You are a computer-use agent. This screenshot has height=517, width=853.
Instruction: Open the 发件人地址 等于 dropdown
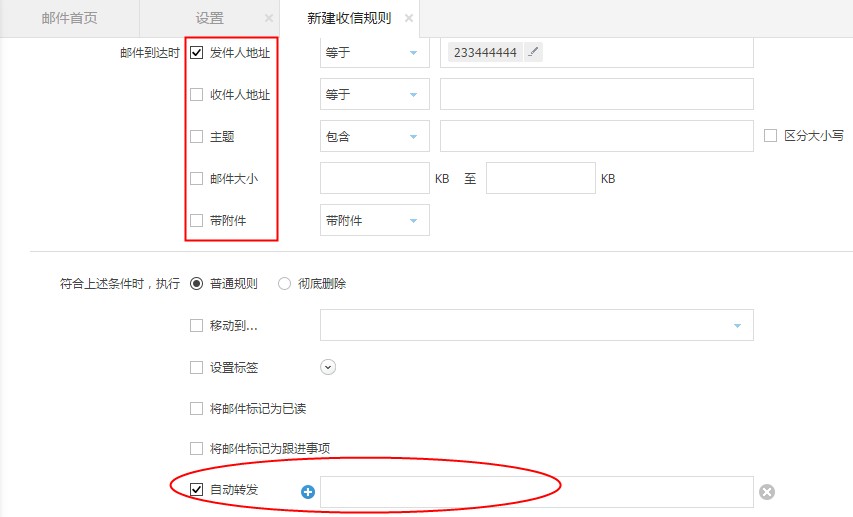(x=374, y=52)
